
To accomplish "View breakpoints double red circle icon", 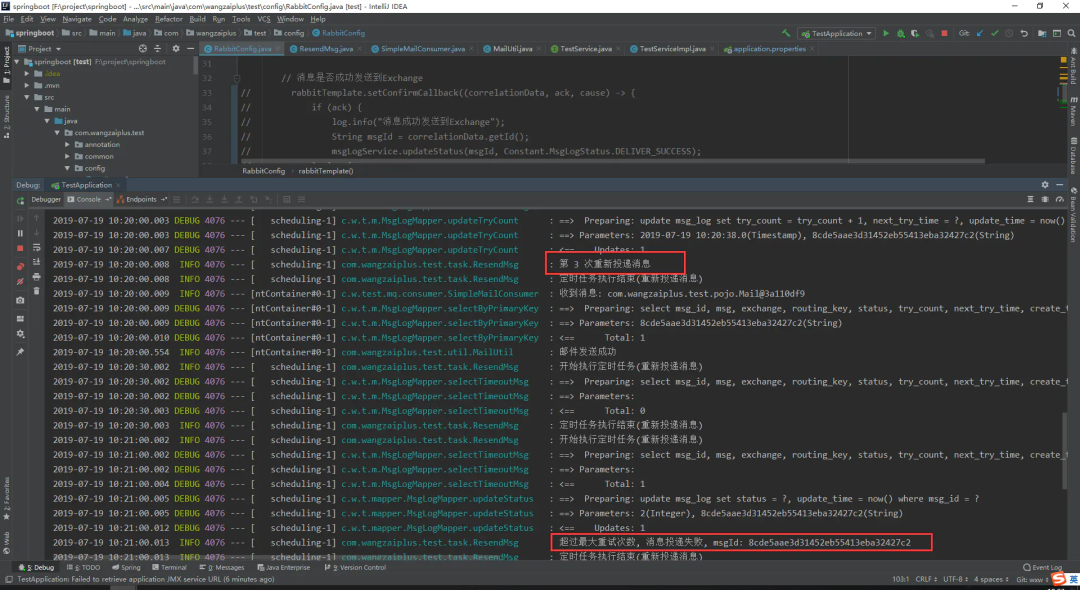I will pos(20,266).
